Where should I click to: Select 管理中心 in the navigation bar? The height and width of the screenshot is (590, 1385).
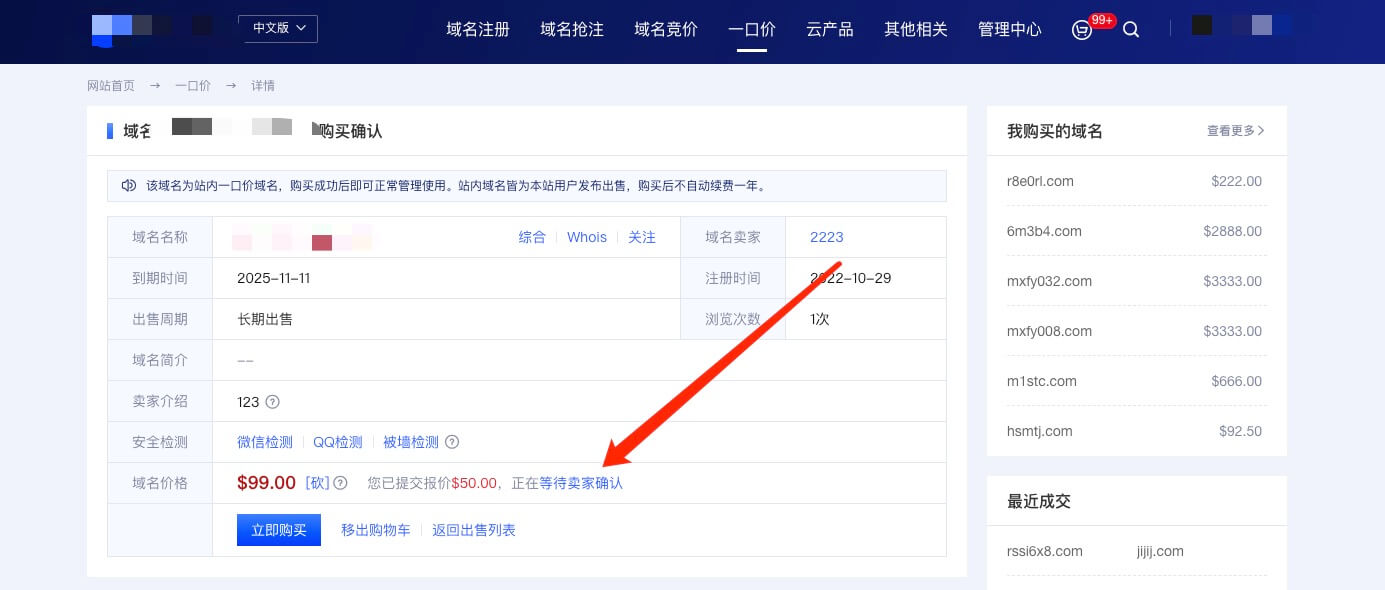point(1009,29)
